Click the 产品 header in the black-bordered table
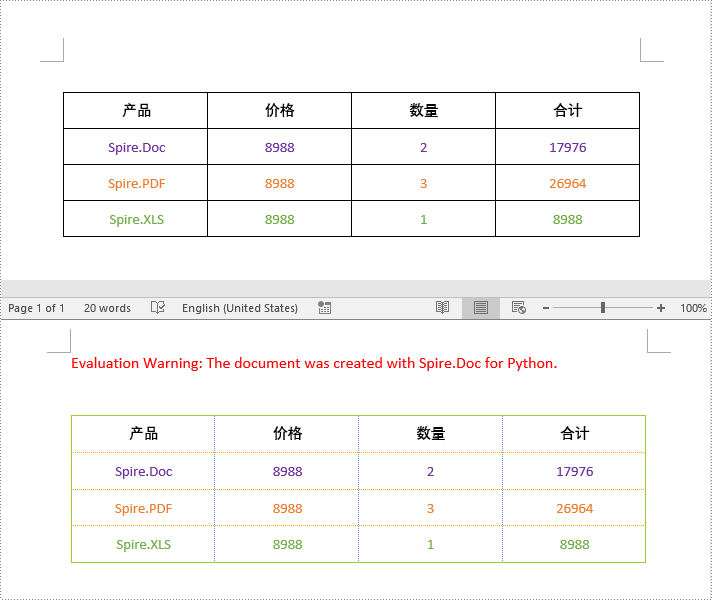The width and height of the screenshot is (712, 600). [136, 110]
